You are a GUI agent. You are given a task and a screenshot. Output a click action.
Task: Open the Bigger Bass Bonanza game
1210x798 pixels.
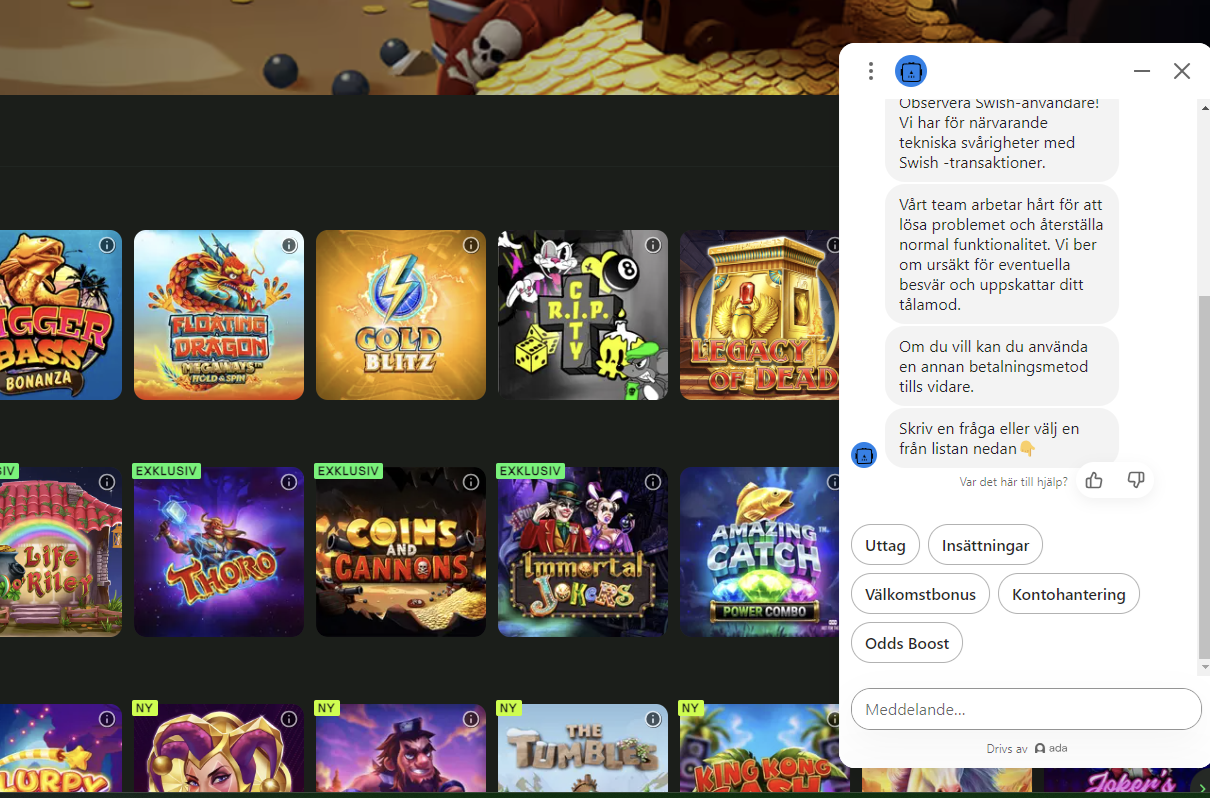click(x=61, y=315)
